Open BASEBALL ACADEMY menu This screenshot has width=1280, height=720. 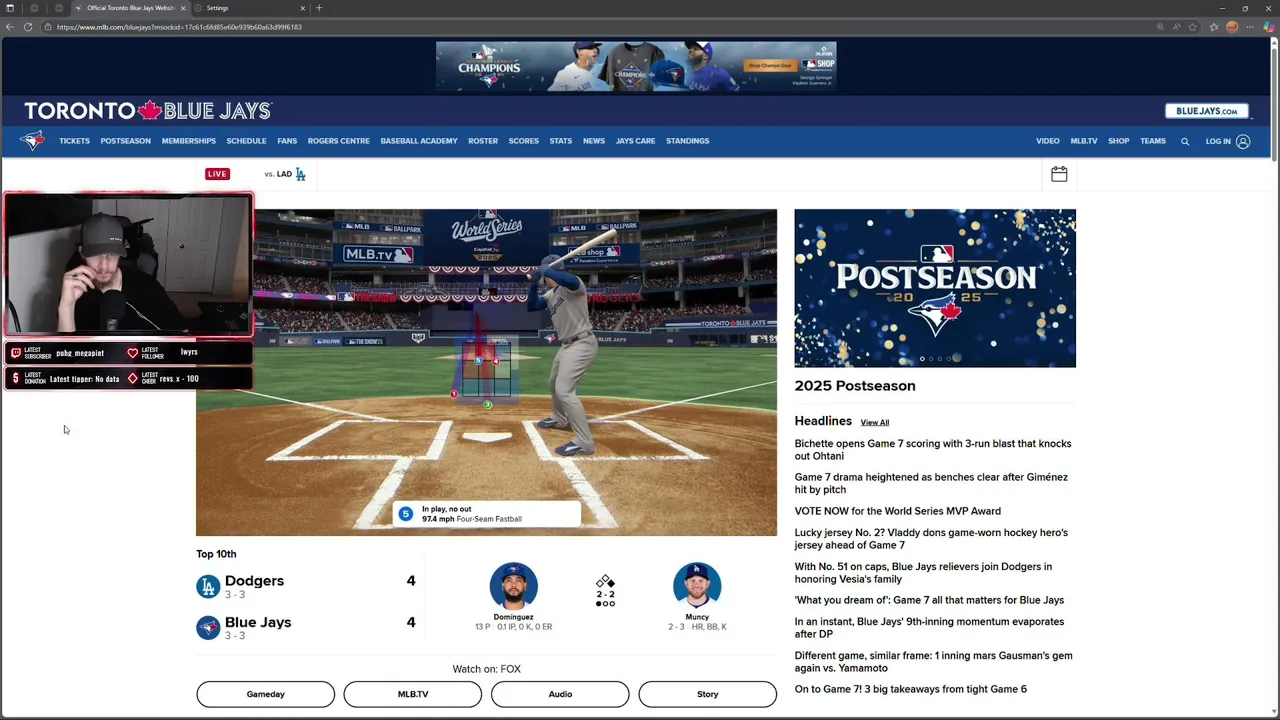pos(419,141)
